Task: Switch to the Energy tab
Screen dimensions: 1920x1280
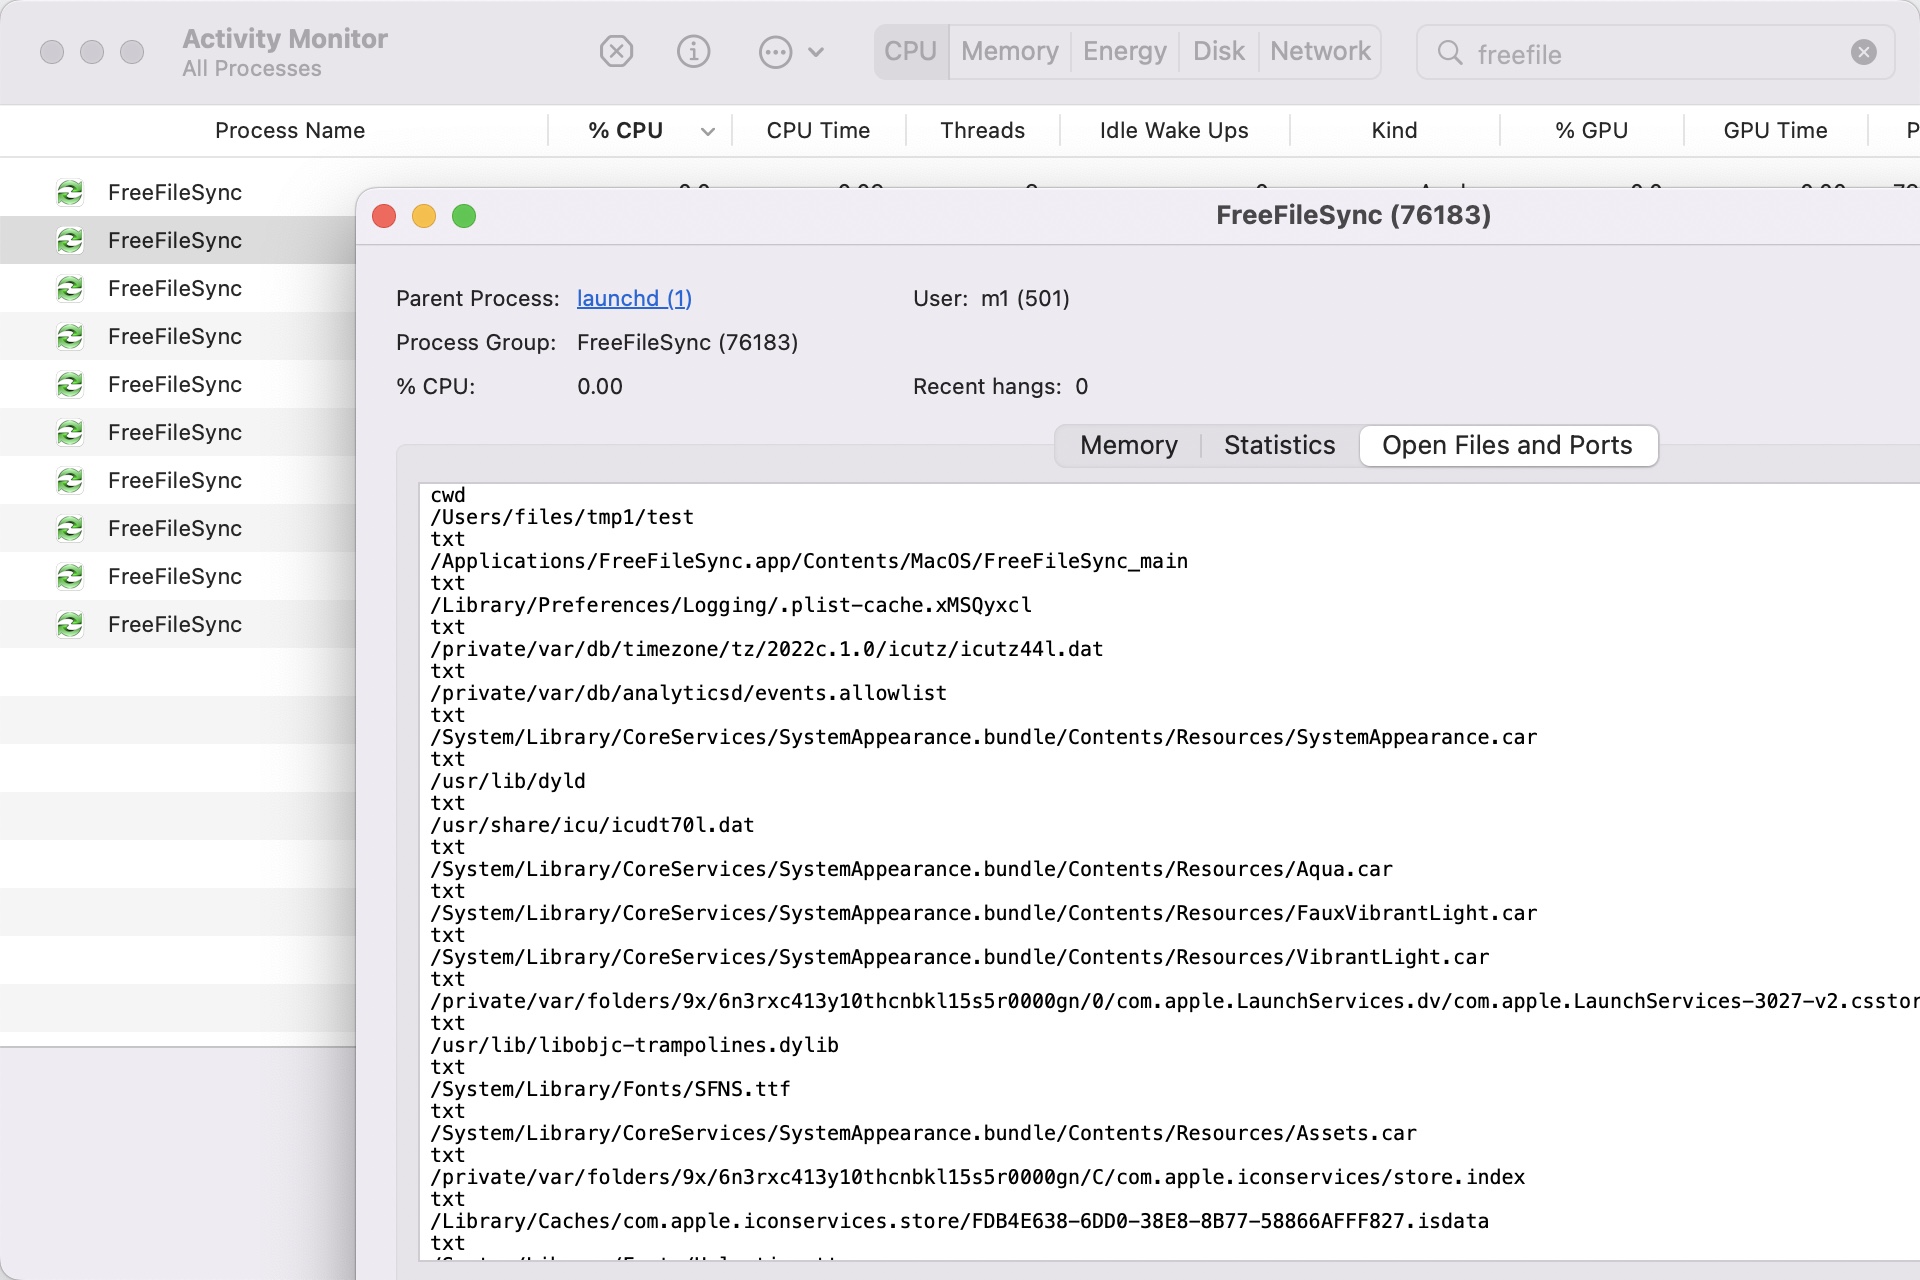Action: [x=1125, y=51]
